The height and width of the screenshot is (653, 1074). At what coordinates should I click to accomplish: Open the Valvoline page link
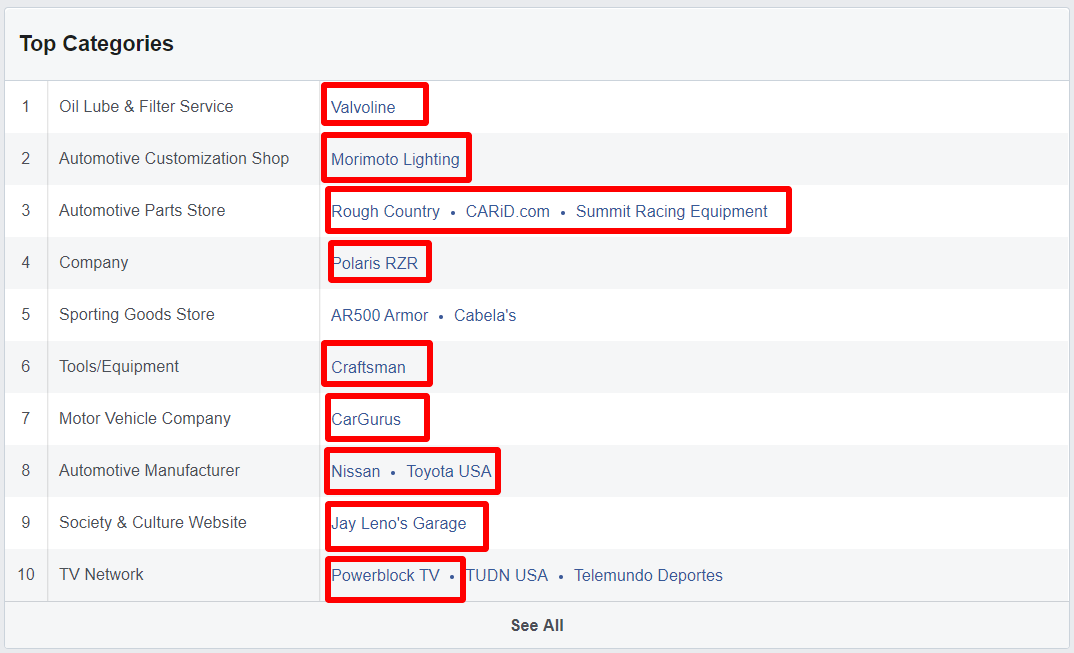click(x=363, y=108)
